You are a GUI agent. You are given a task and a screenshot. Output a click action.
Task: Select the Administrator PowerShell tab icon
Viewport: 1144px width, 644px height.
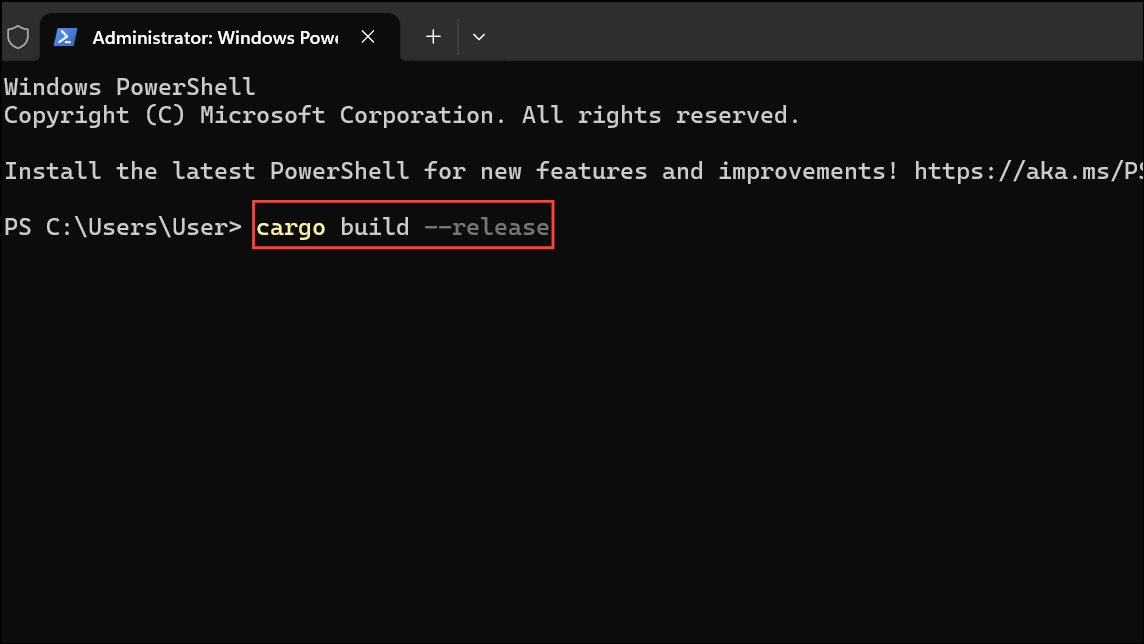[x=65, y=36]
